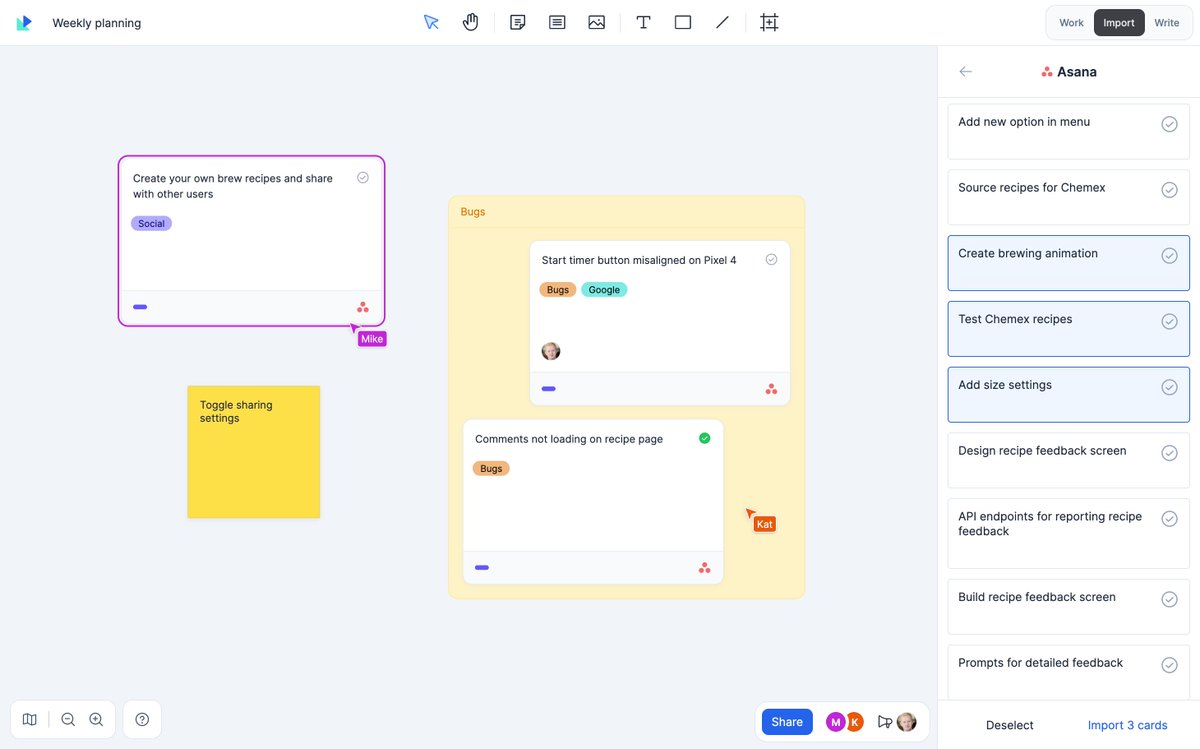The height and width of the screenshot is (749, 1200).
Task: Open the profile photo avatar at bottom
Action: coord(906,722)
